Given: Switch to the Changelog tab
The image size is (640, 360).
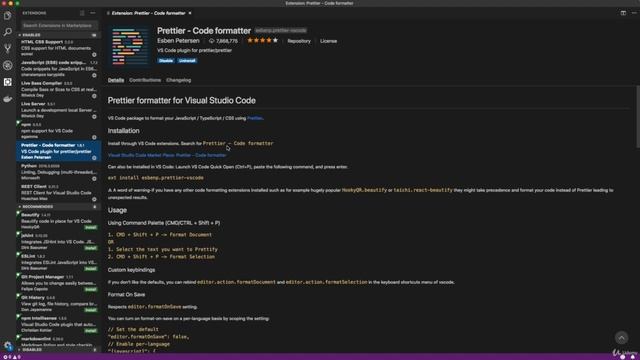Looking at the screenshot, I should coord(178,80).
